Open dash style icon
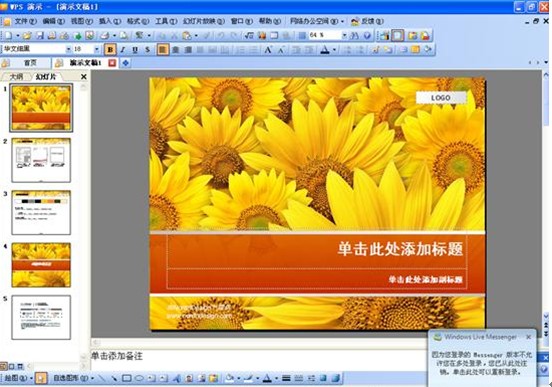The width and height of the screenshot is (552, 387). click(x=299, y=378)
